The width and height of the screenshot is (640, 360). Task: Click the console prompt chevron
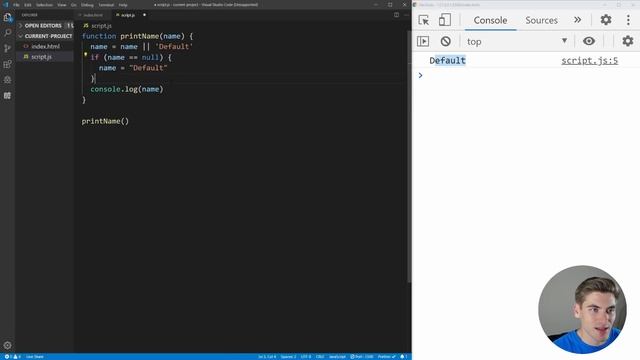(420, 75)
